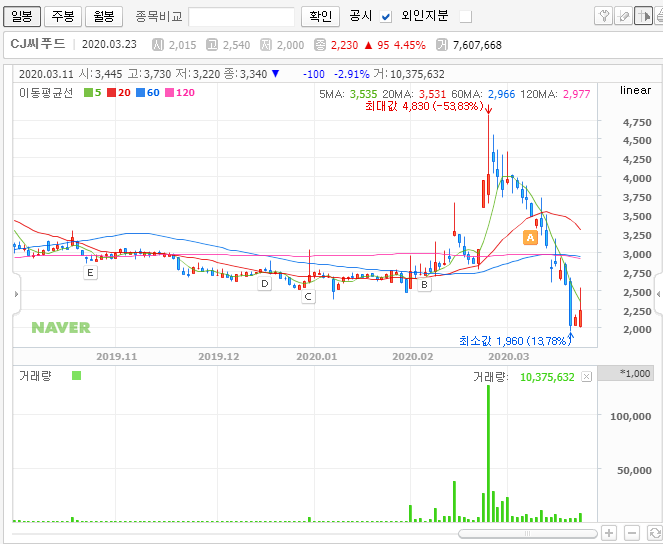Select the drawing eraser tool
Image resolution: width=663 pixels, height=544 pixels.
tap(623, 16)
